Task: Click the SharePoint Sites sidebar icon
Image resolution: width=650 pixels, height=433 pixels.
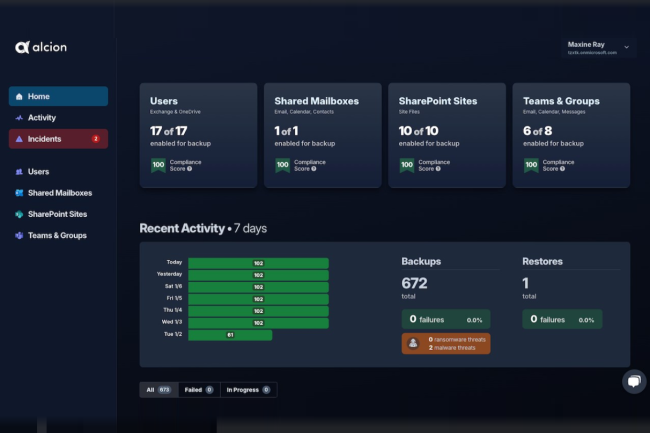Action: 18,214
